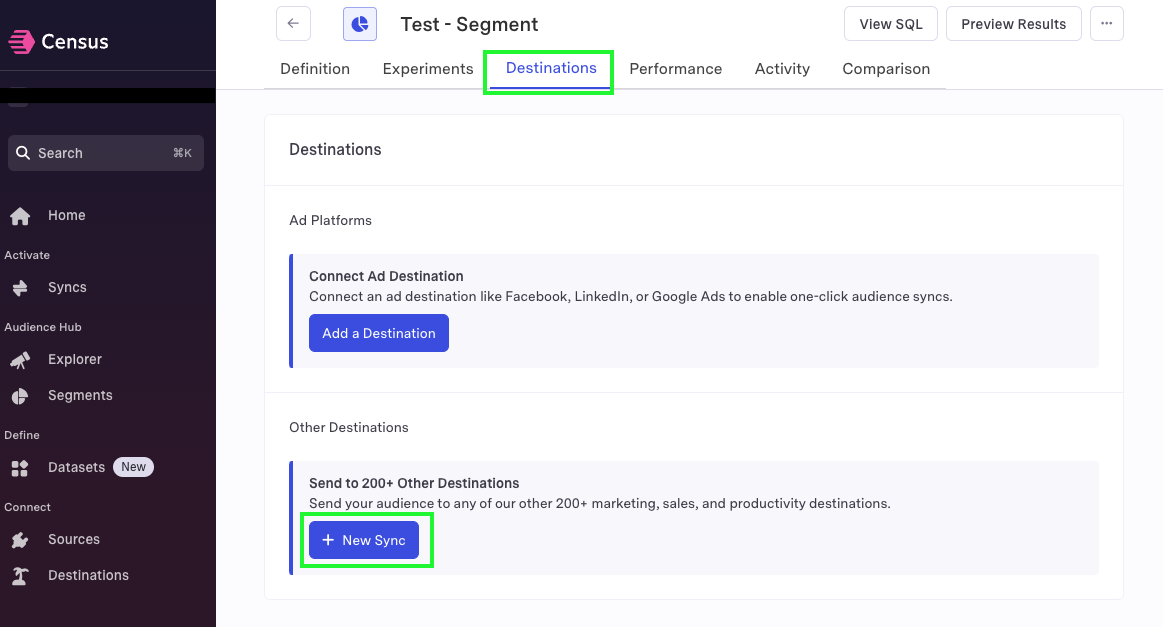Viewport: 1163px width, 627px height.
Task: Click the Census logo icon
Action: 21,42
